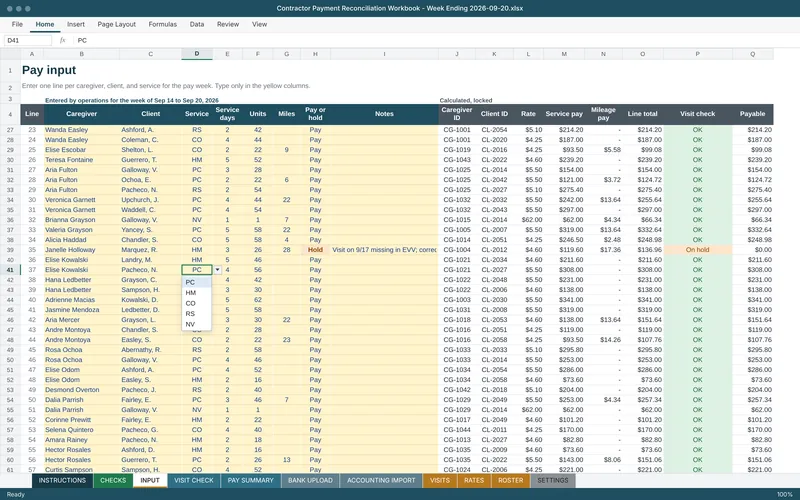Viewport: 800px width, 500px height.
Task: Switch to the BANK UPLOAD sheet
Action: [x=310, y=481]
